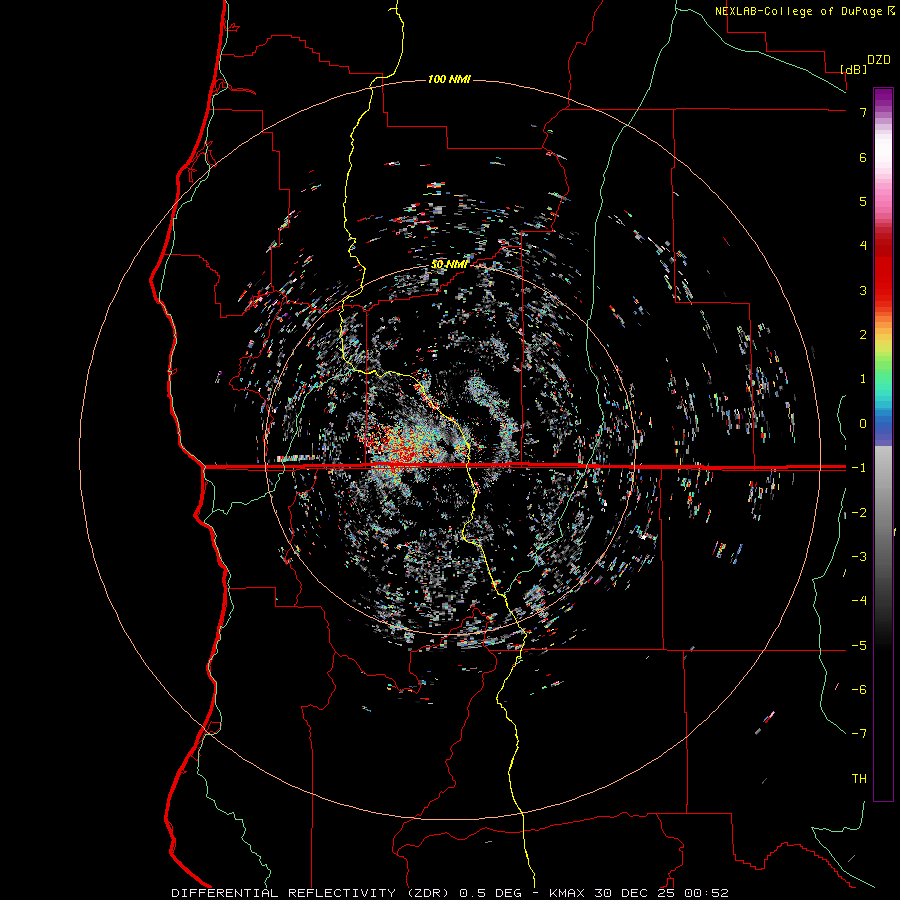Click the TH label on the scale
Screen dimensions: 900x900
tap(859, 779)
